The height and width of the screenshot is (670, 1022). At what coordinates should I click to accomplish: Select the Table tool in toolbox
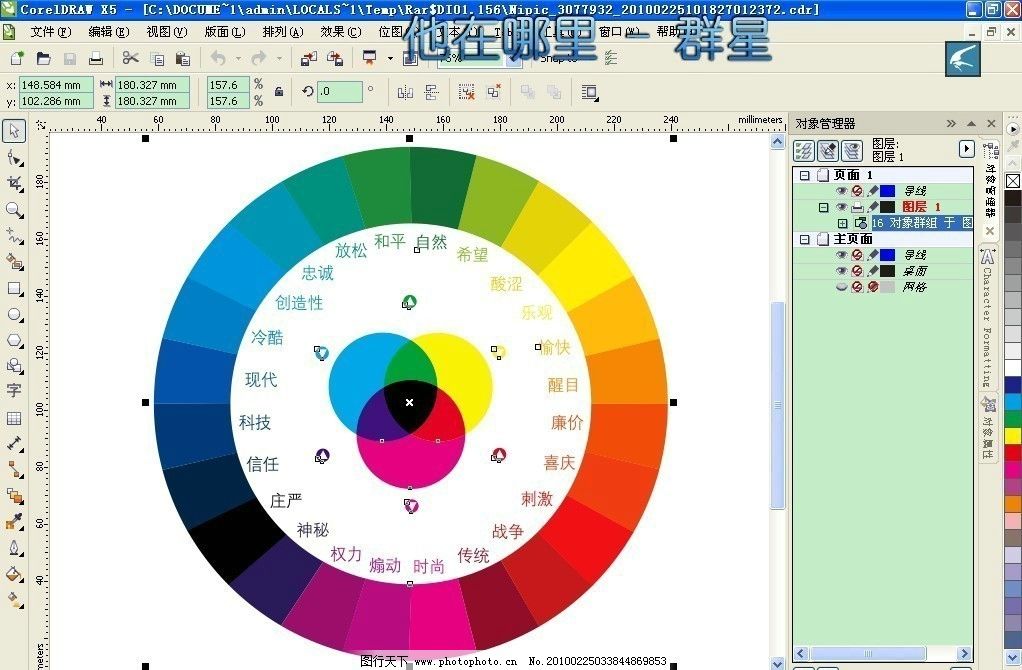(x=14, y=418)
